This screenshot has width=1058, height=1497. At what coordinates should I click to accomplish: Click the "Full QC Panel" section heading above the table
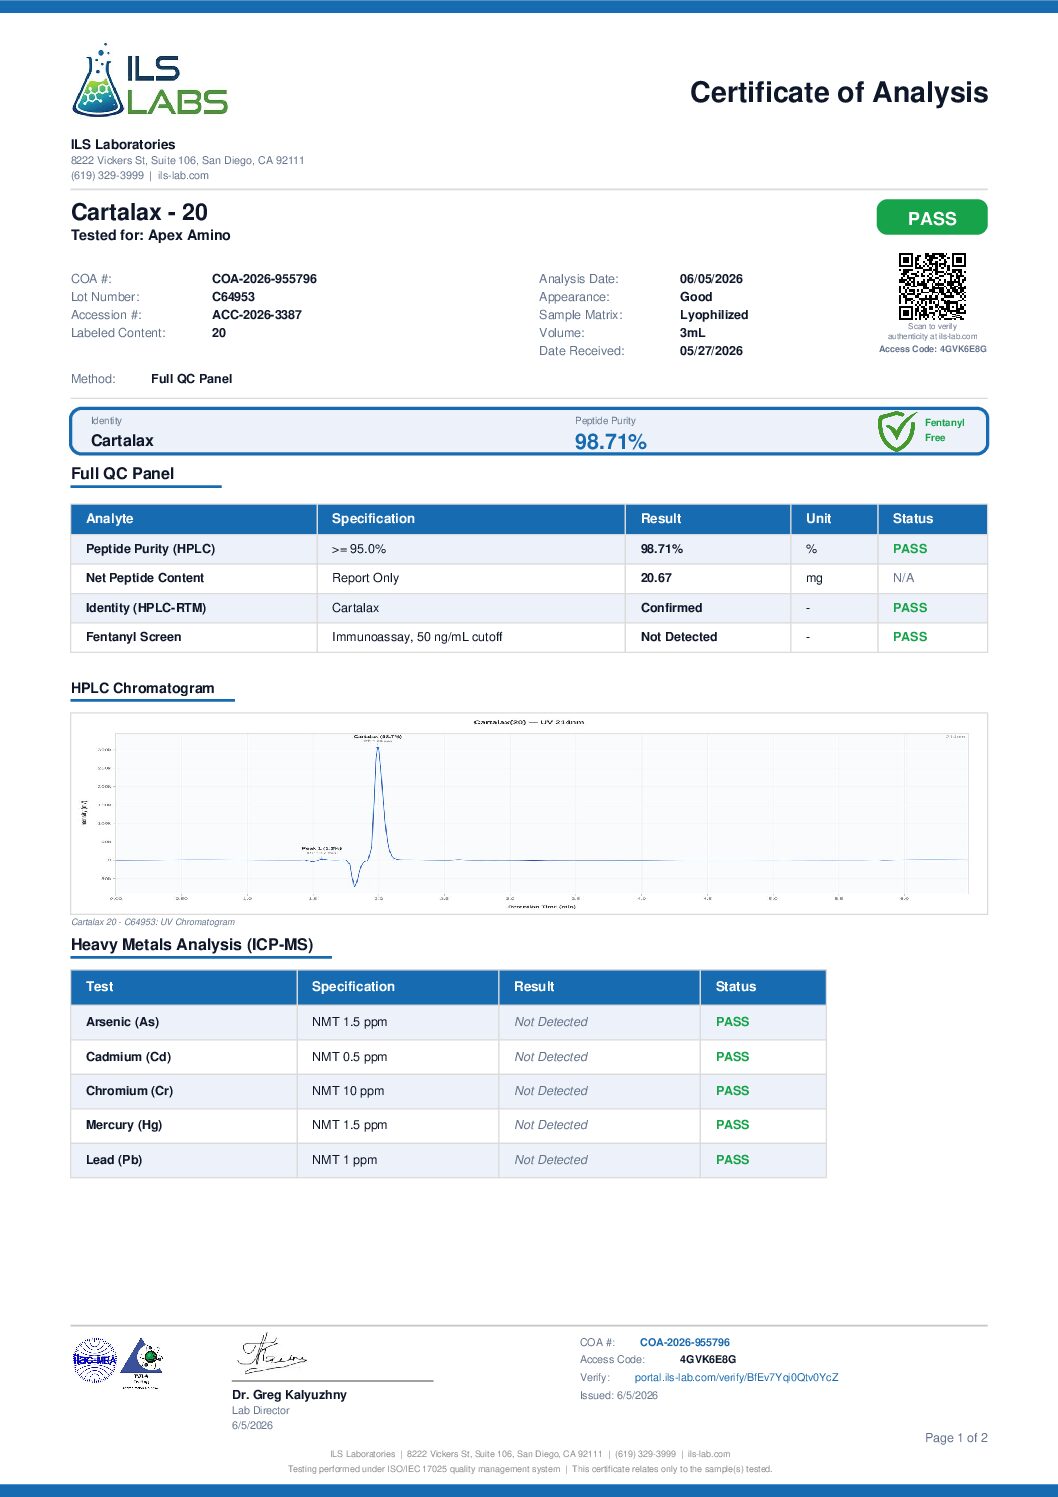(123, 474)
